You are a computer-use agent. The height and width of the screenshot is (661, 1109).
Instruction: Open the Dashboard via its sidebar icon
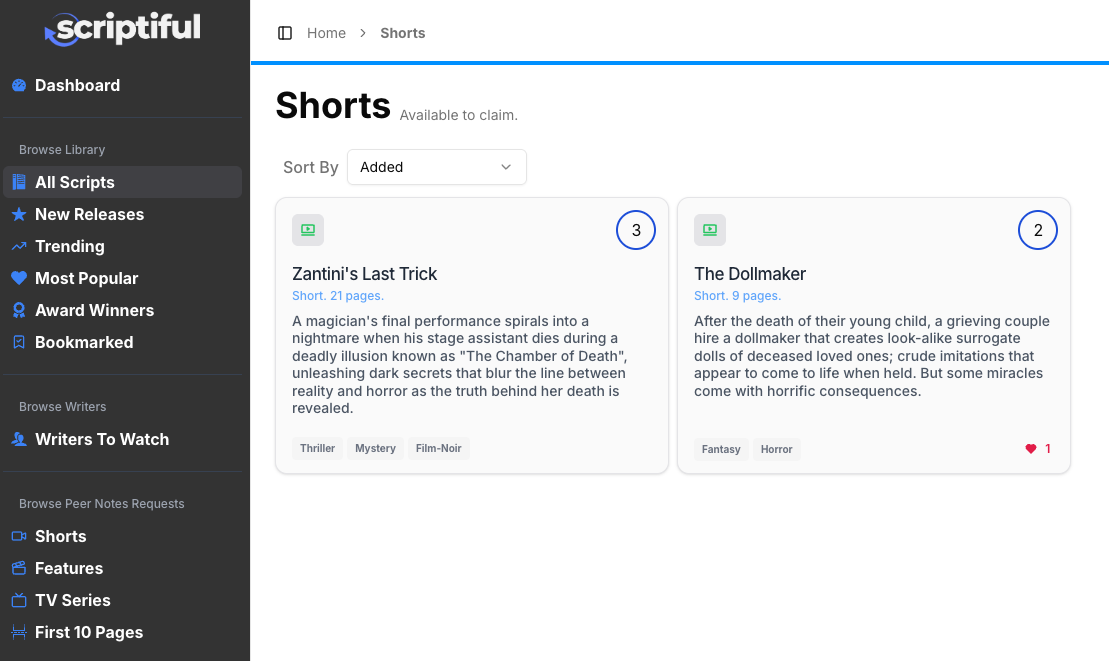click(x=18, y=85)
